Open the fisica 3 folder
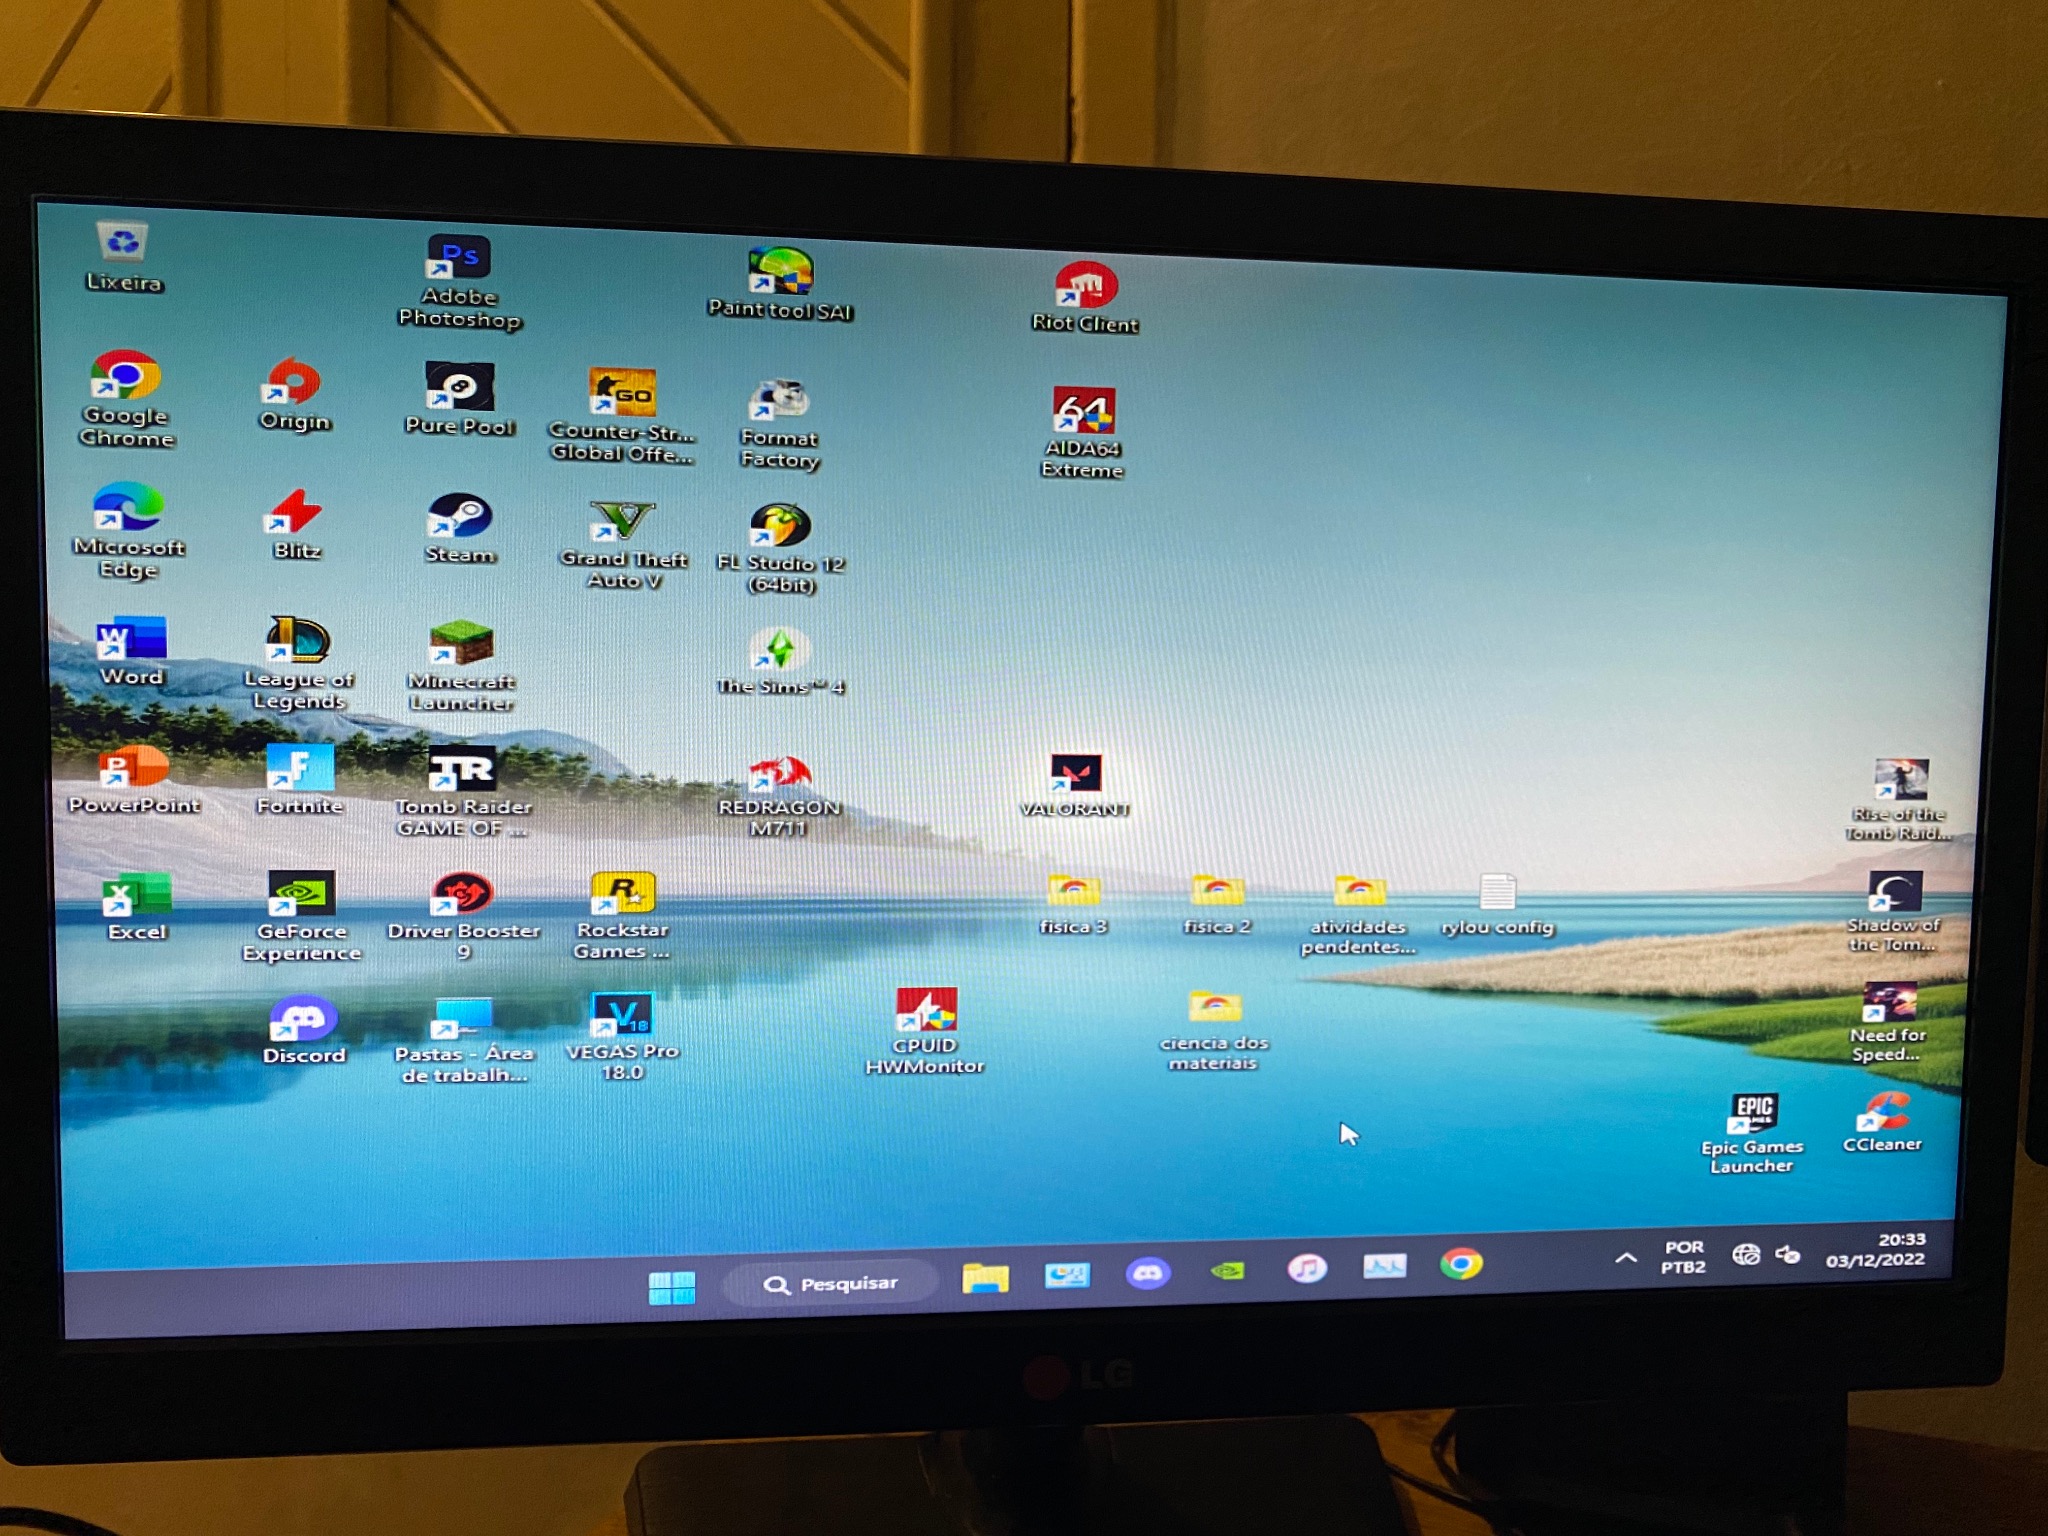This screenshot has height=1536, width=2048. coord(1073,904)
